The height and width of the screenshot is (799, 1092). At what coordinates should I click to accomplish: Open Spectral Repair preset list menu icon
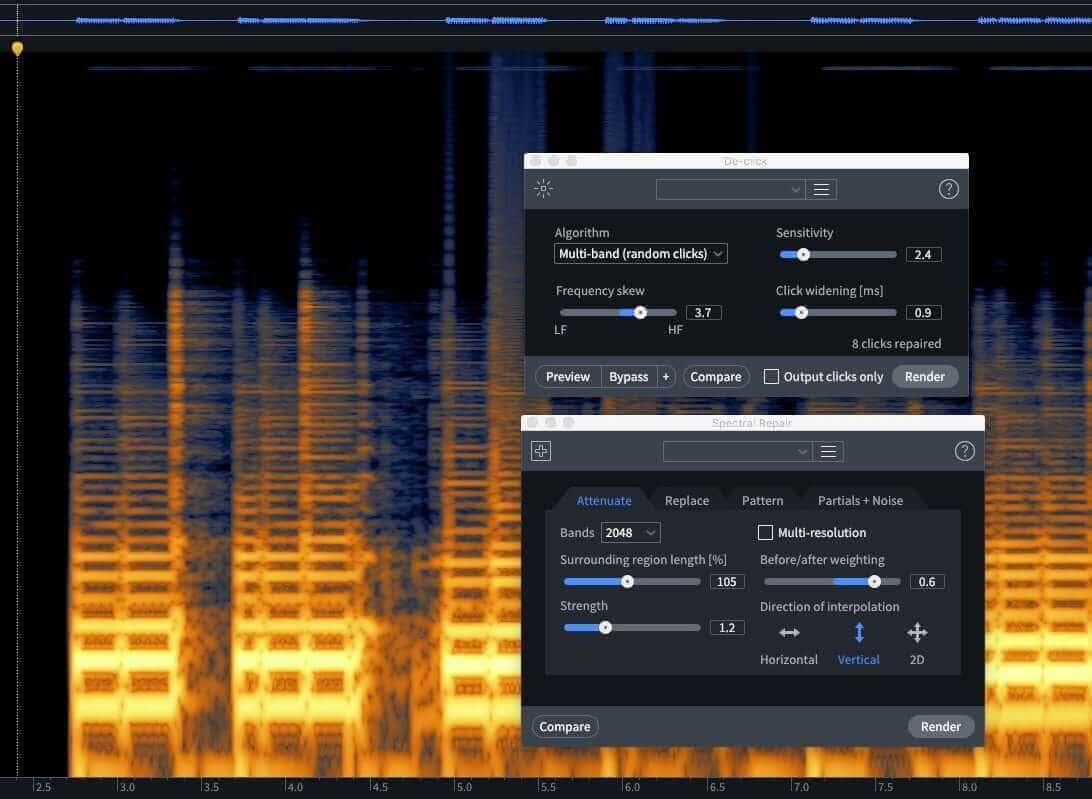[828, 451]
